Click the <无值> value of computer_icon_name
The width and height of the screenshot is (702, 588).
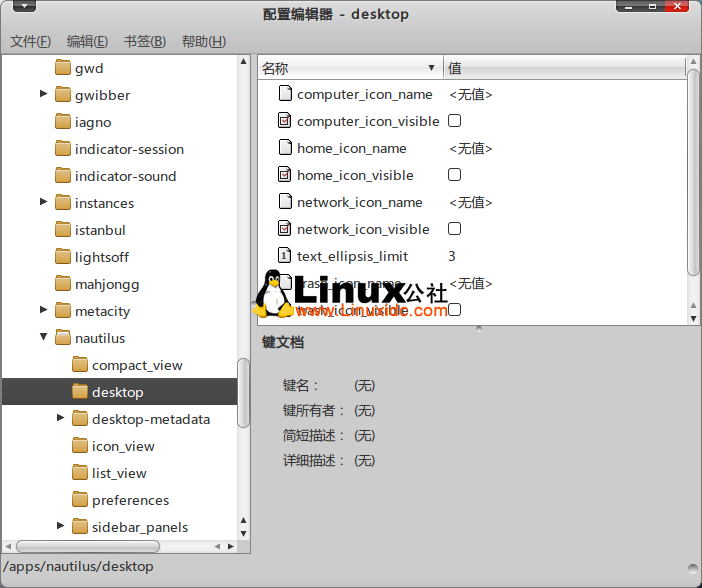point(471,94)
